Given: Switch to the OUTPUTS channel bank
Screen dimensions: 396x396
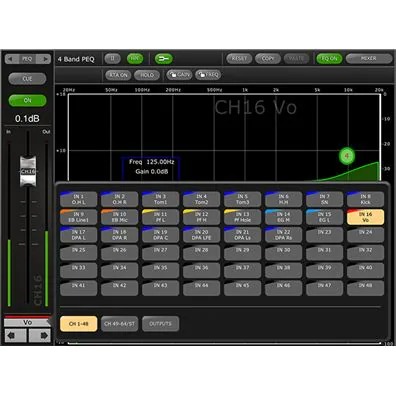Looking at the screenshot, I should pyautogui.click(x=160, y=324).
